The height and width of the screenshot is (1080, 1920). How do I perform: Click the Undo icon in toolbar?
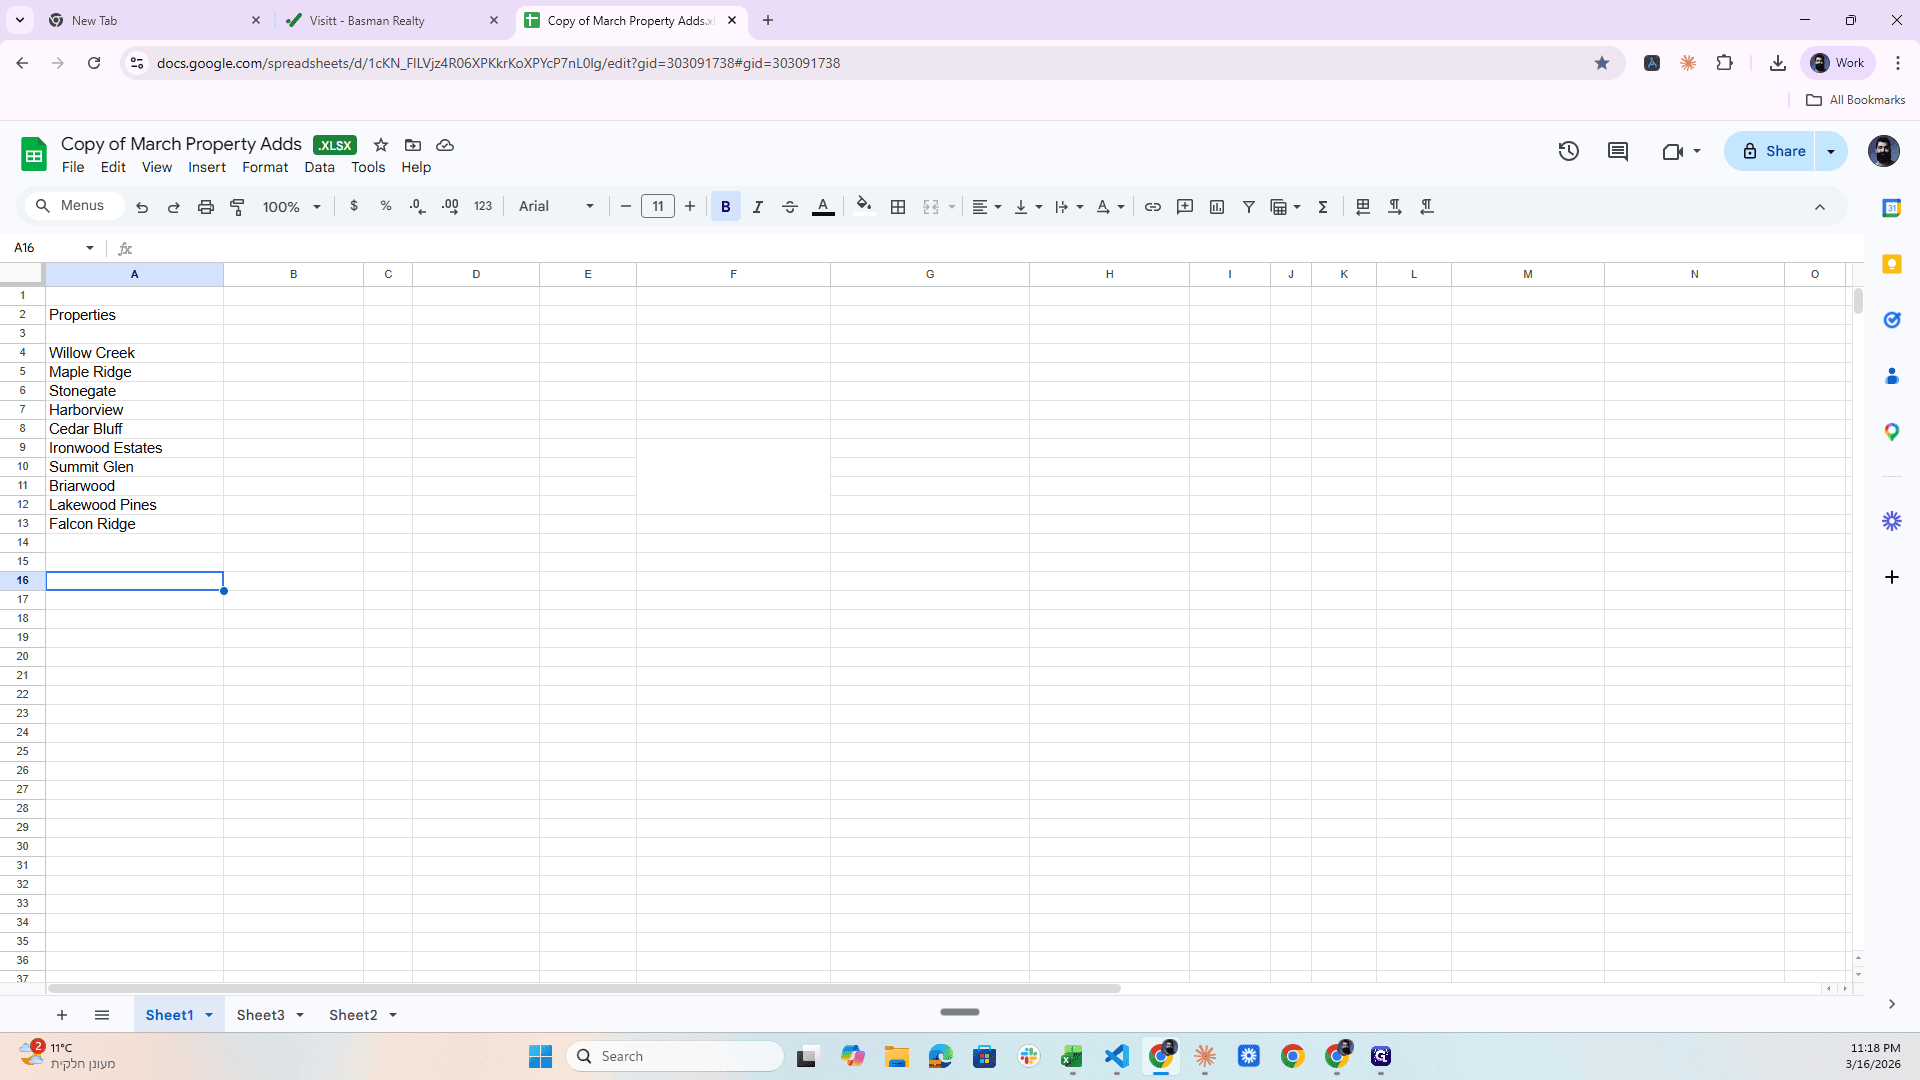point(142,207)
